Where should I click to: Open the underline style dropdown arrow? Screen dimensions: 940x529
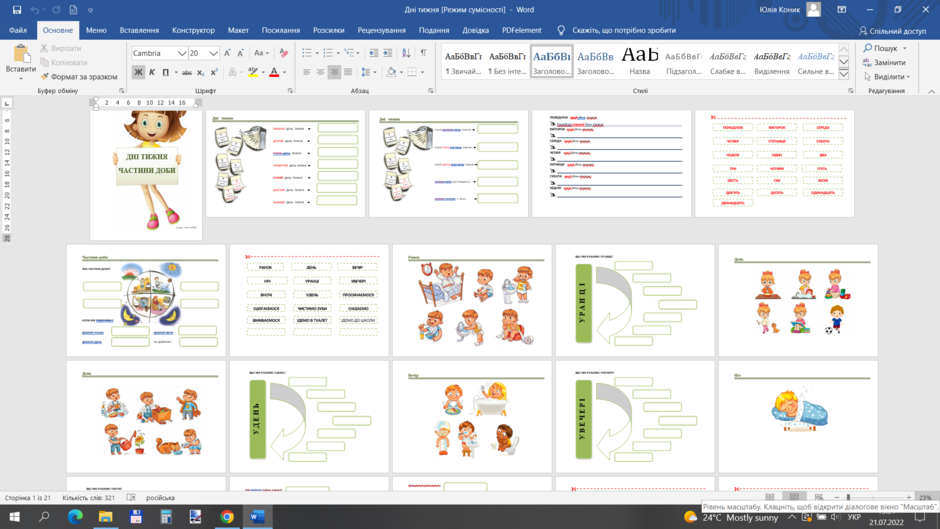pos(176,73)
